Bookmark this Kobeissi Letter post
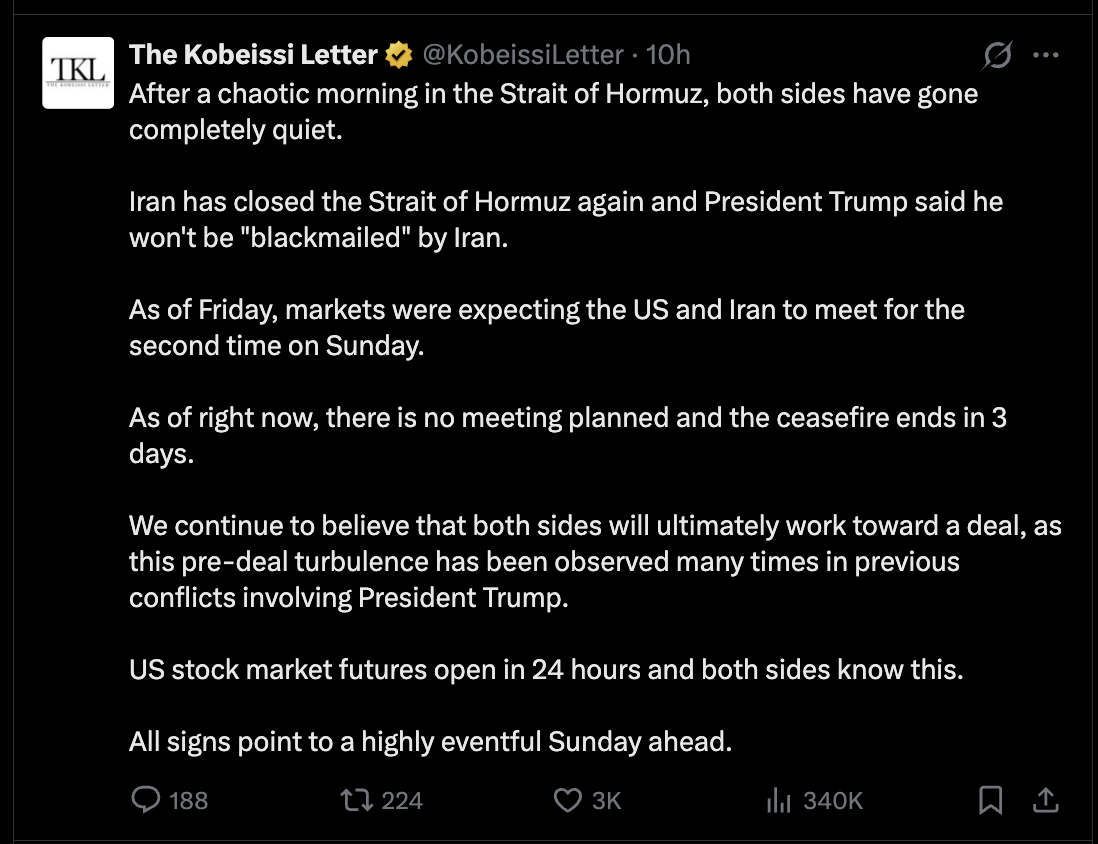Screen dimensions: 1098x844 pyautogui.click(x=990, y=800)
